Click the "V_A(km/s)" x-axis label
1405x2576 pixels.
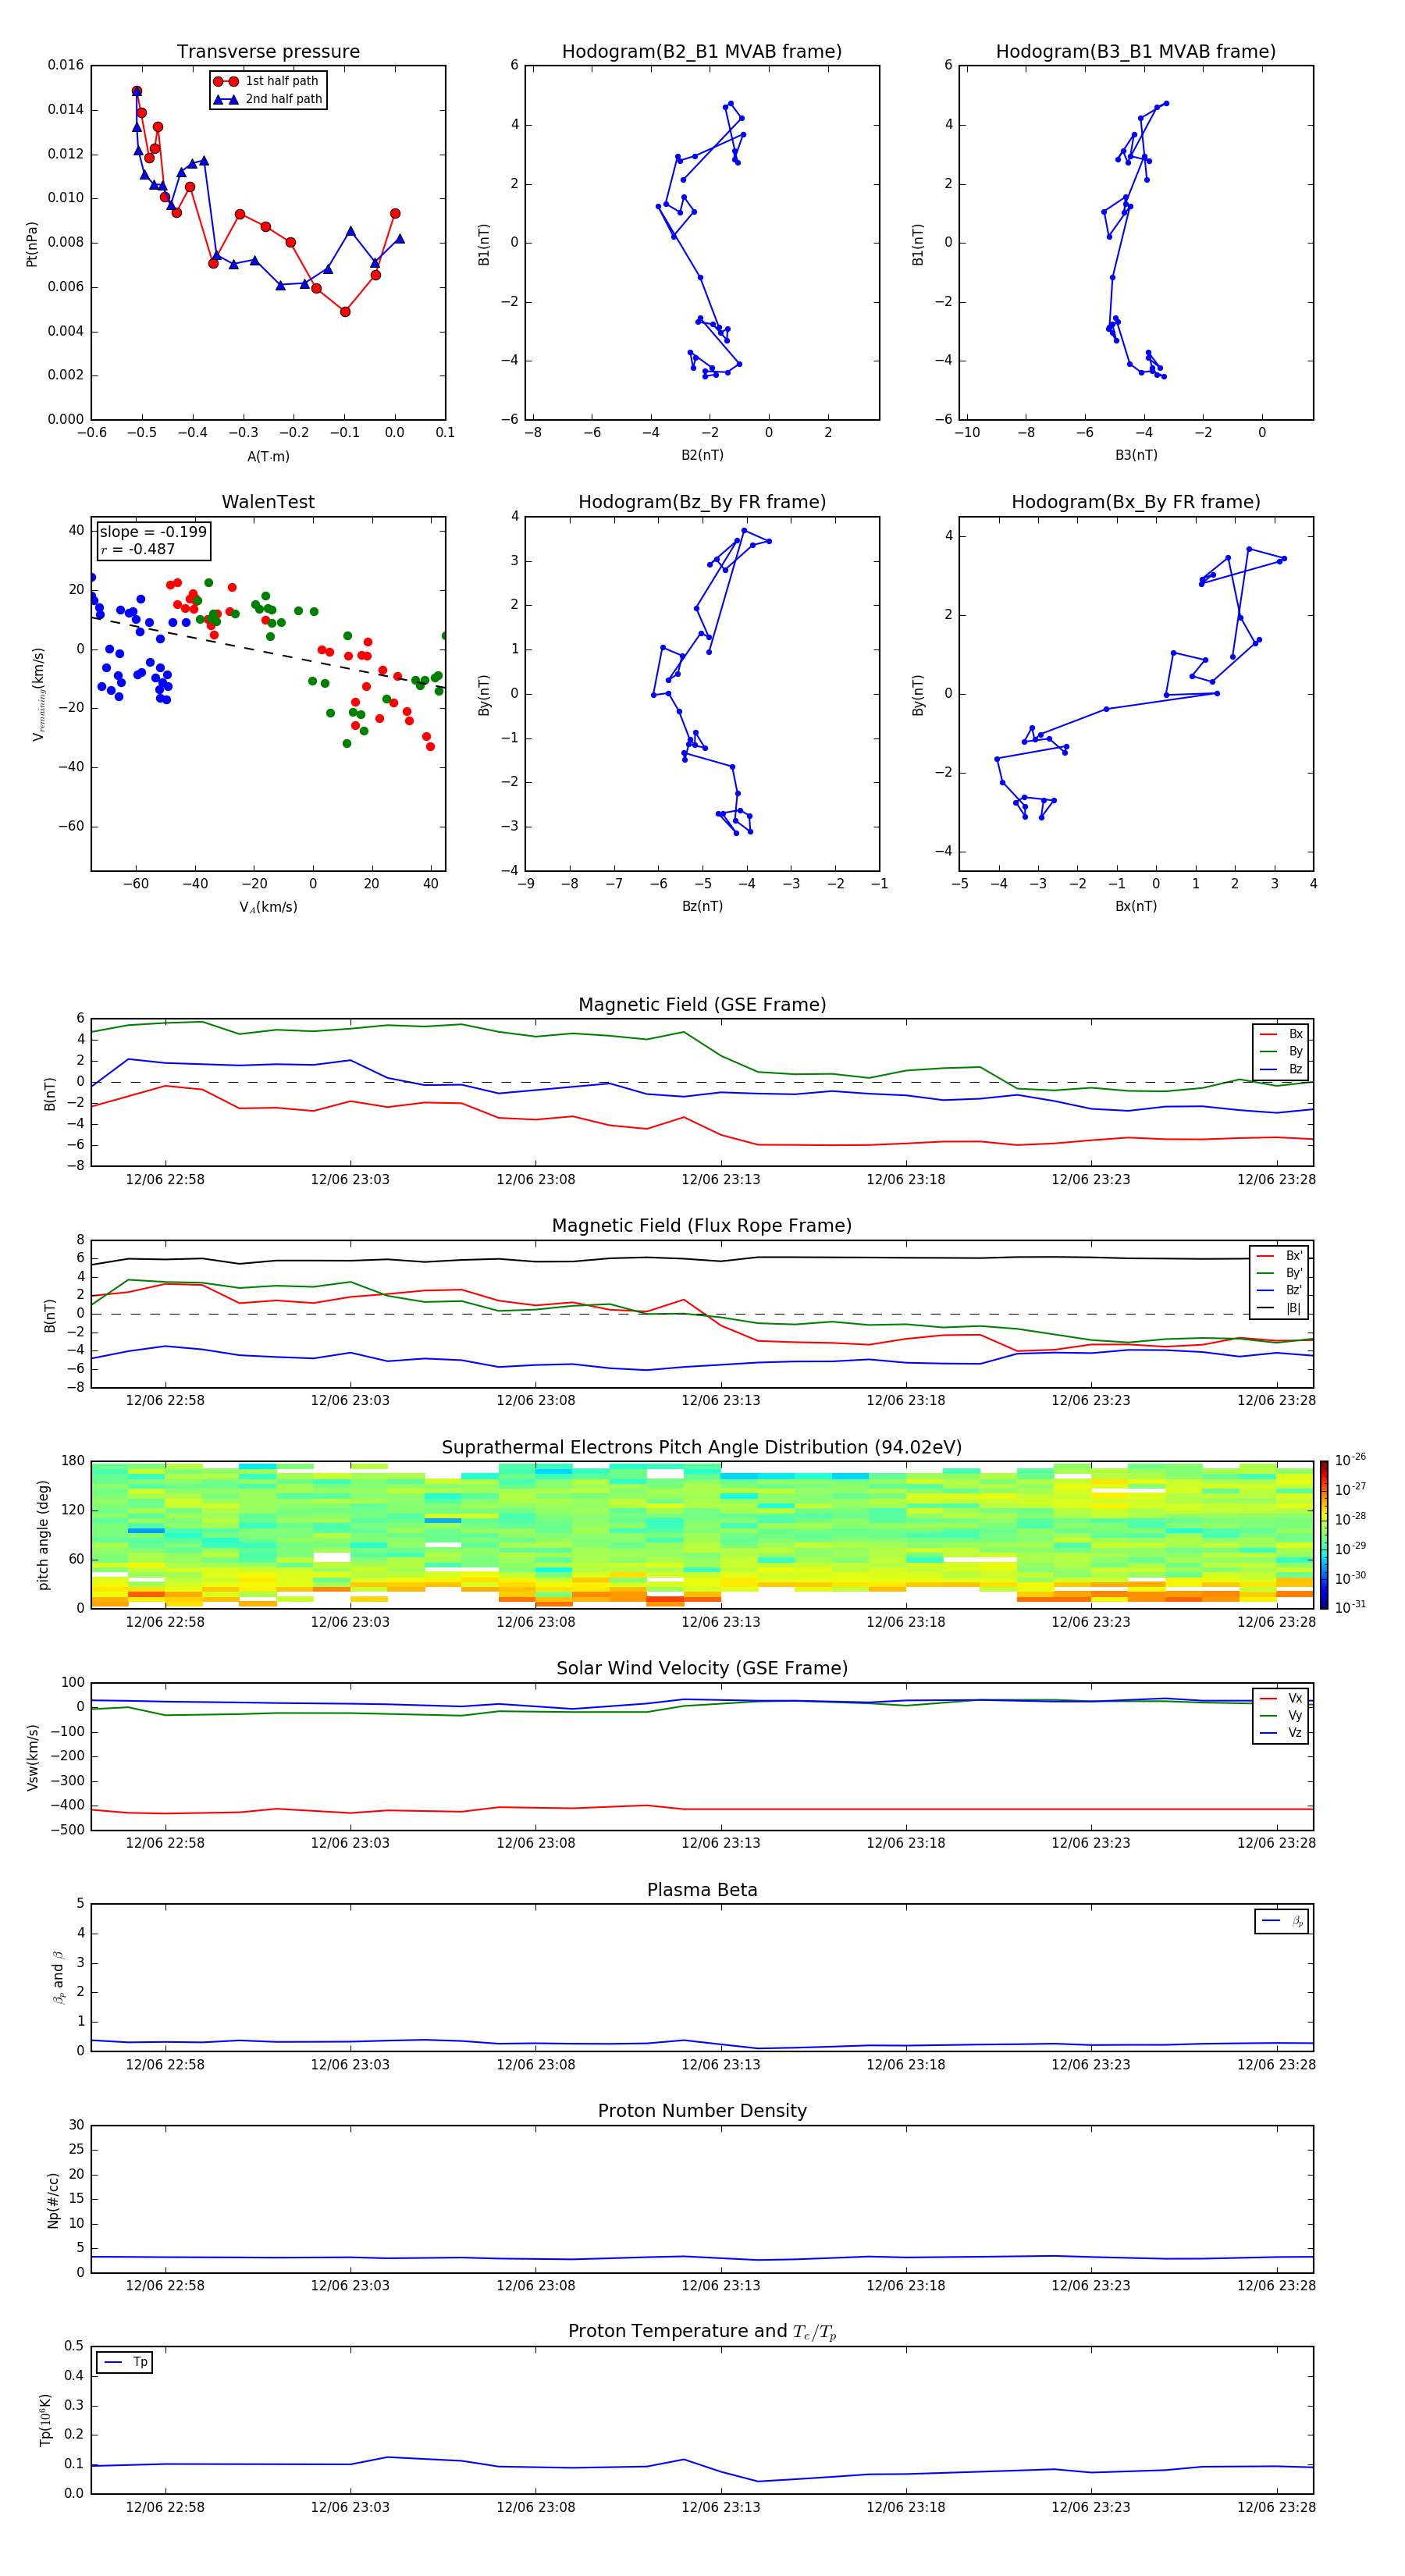tap(268, 908)
